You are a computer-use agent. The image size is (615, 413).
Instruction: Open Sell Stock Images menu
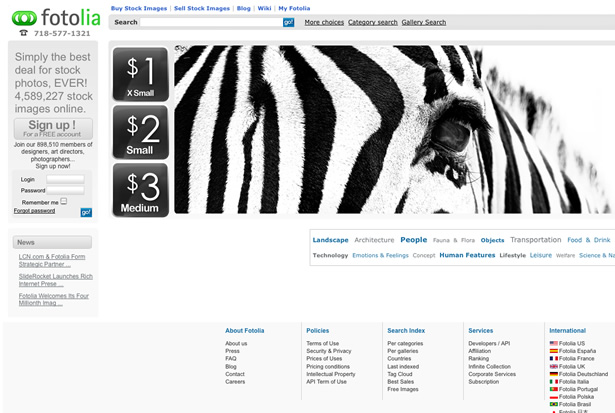pos(202,8)
